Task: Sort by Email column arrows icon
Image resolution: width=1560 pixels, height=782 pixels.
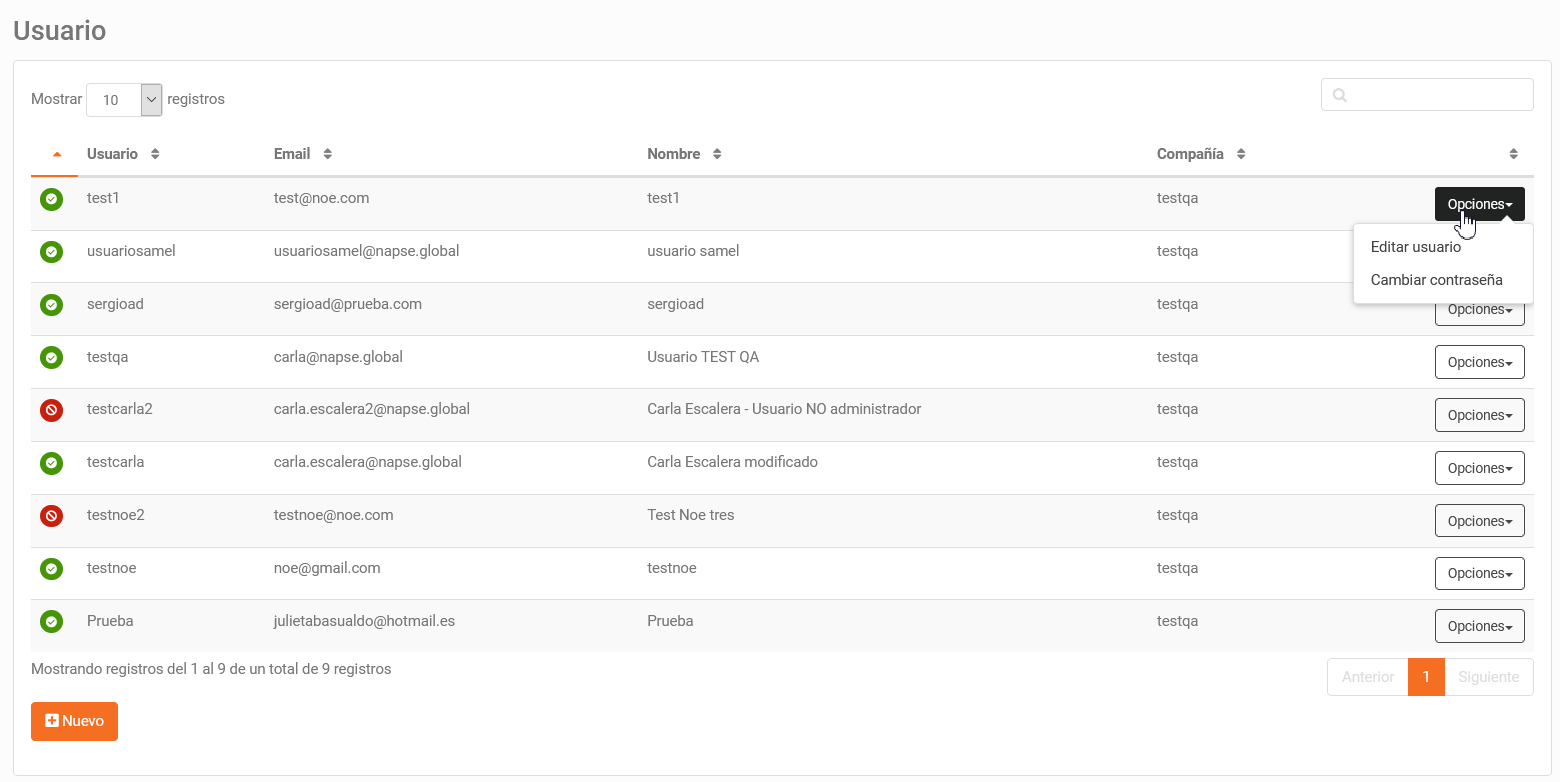Action: point(328,154)
